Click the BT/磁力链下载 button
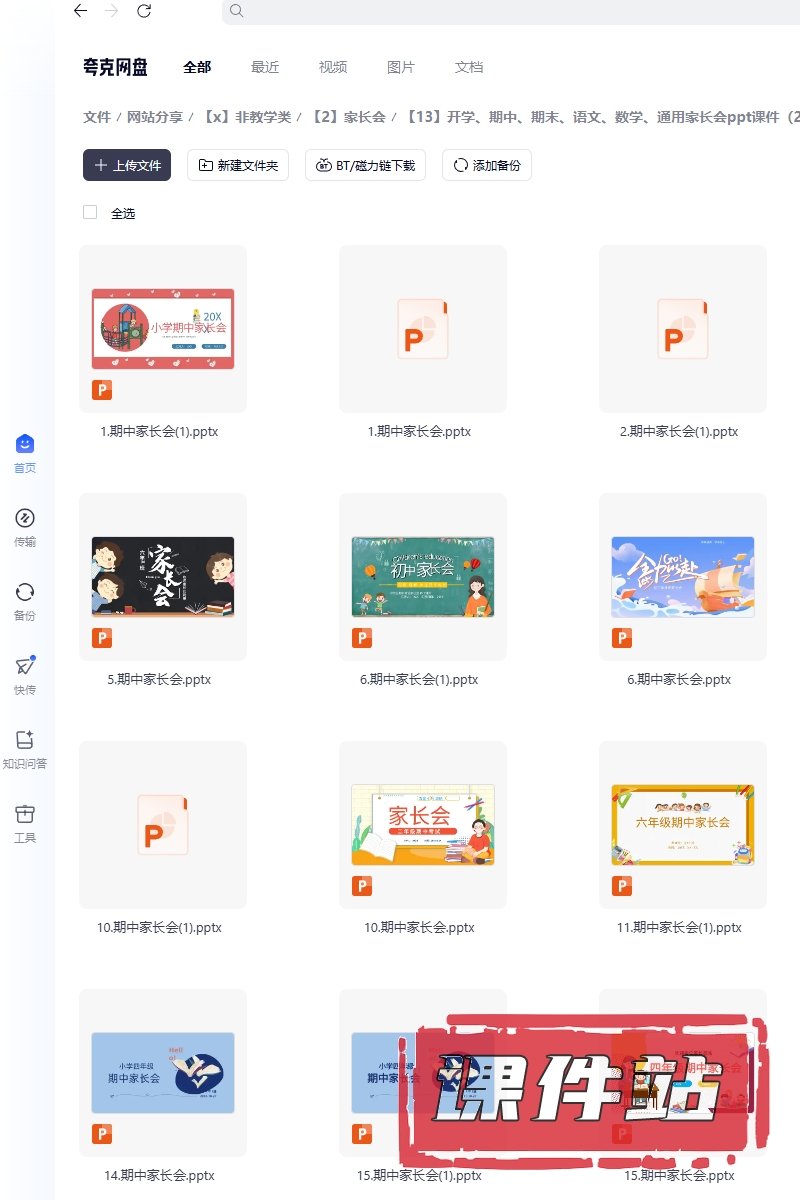The height and width of the screenshot is (1200, 800). pyautogui.click(x=366, y=165)
